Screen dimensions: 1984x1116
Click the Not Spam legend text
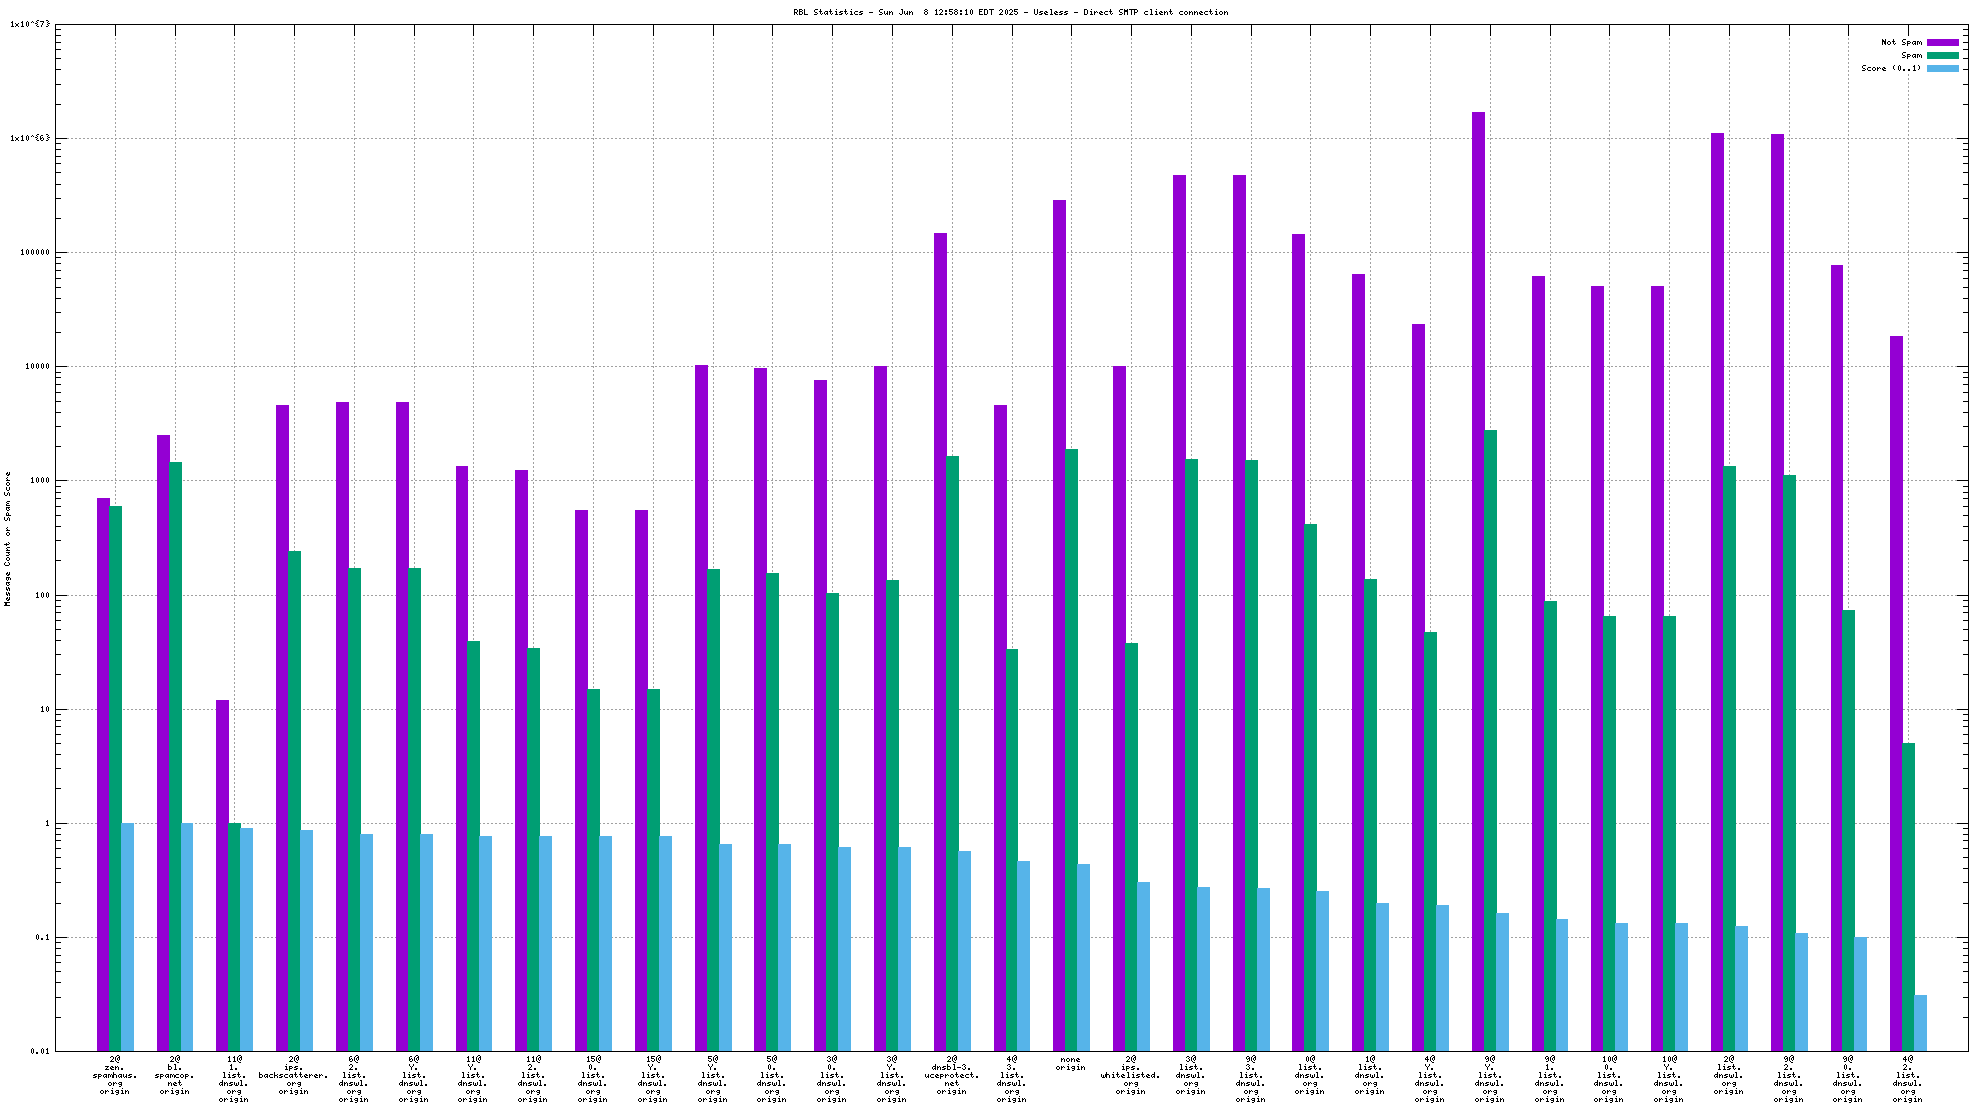pyautogui.click(x=1901, y=42)
